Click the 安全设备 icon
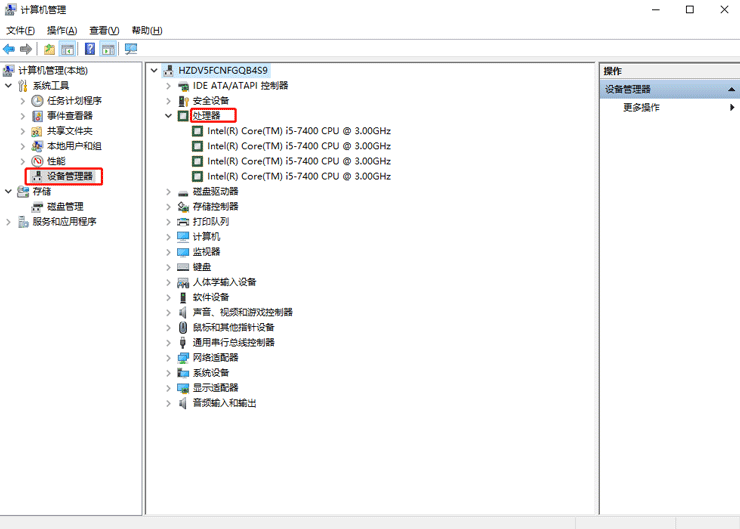The image size is (740, 529). (183, 101)
